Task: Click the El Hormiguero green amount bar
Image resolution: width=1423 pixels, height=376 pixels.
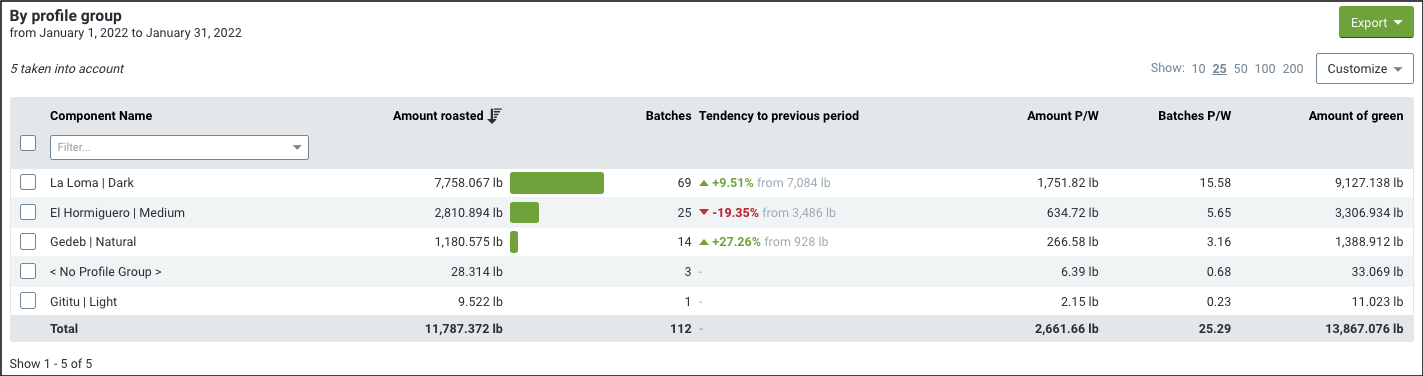Action: click(524, 213)
